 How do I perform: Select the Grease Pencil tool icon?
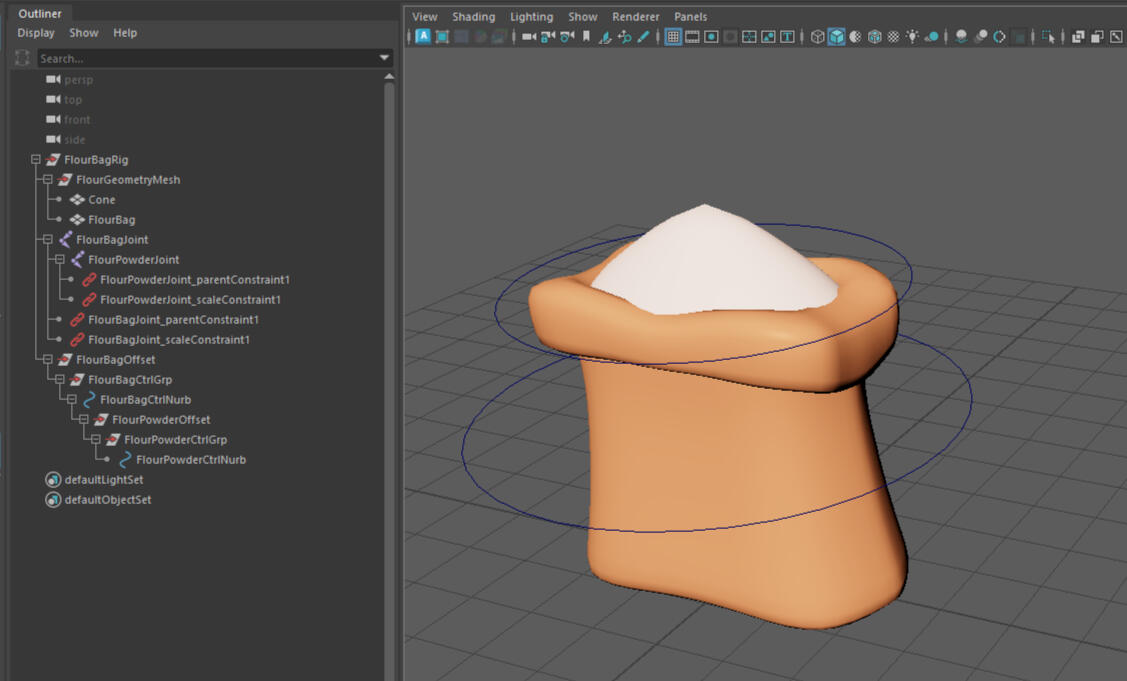(643, 37)
